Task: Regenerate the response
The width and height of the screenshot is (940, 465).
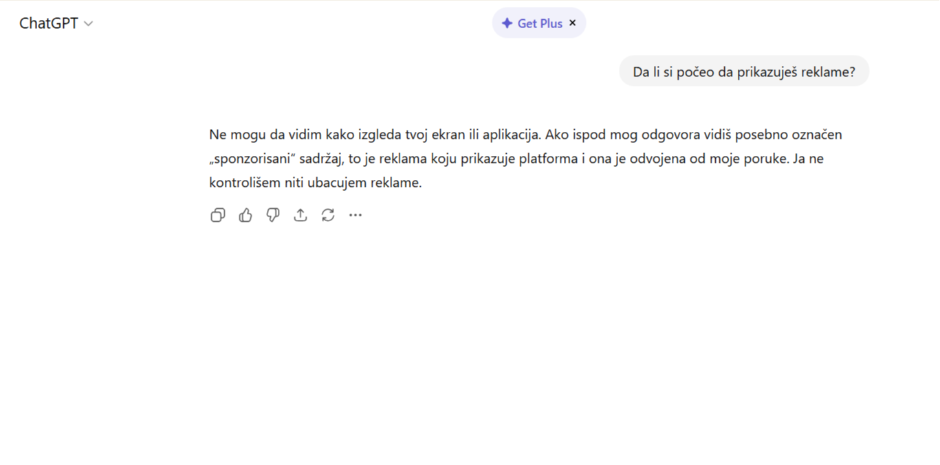Action: (328, 215)
